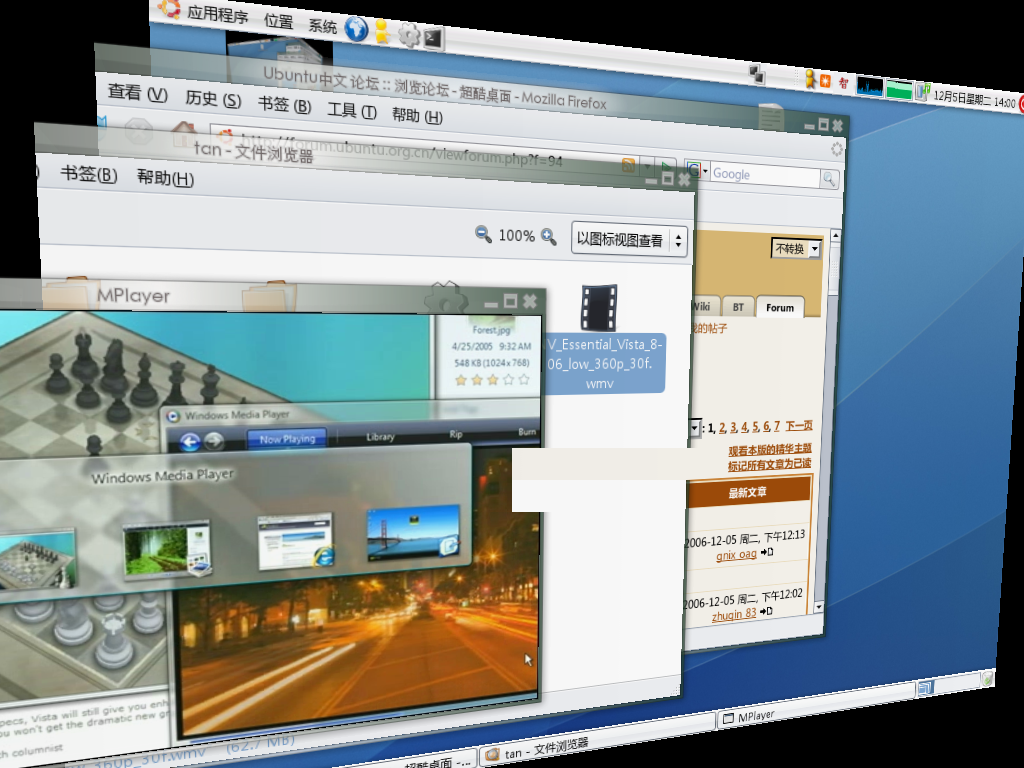Open the Firefox address bar history dropdown

tap(647, 167)
